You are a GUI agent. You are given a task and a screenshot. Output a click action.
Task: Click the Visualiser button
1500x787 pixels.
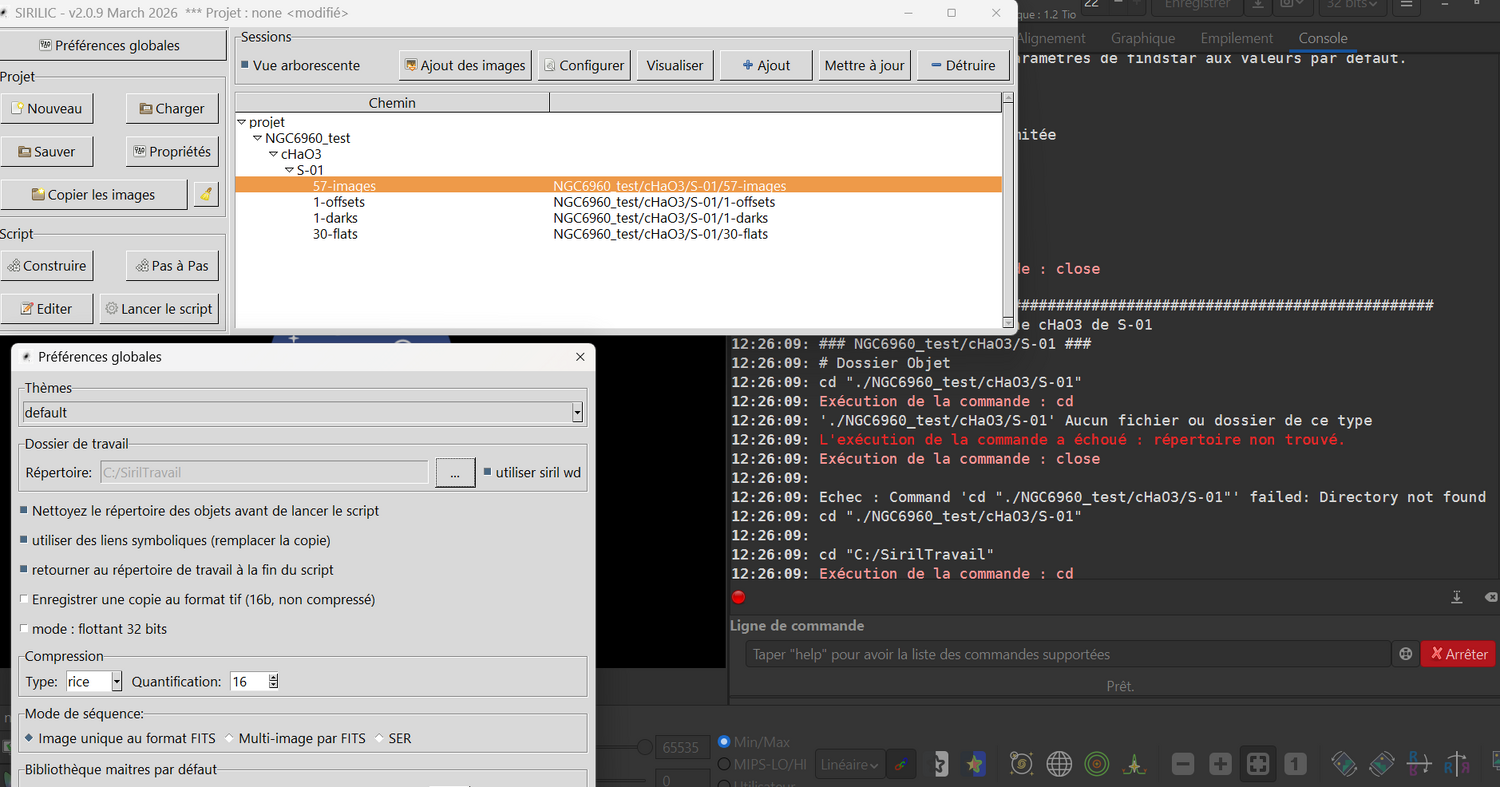(x=675, y=65)
